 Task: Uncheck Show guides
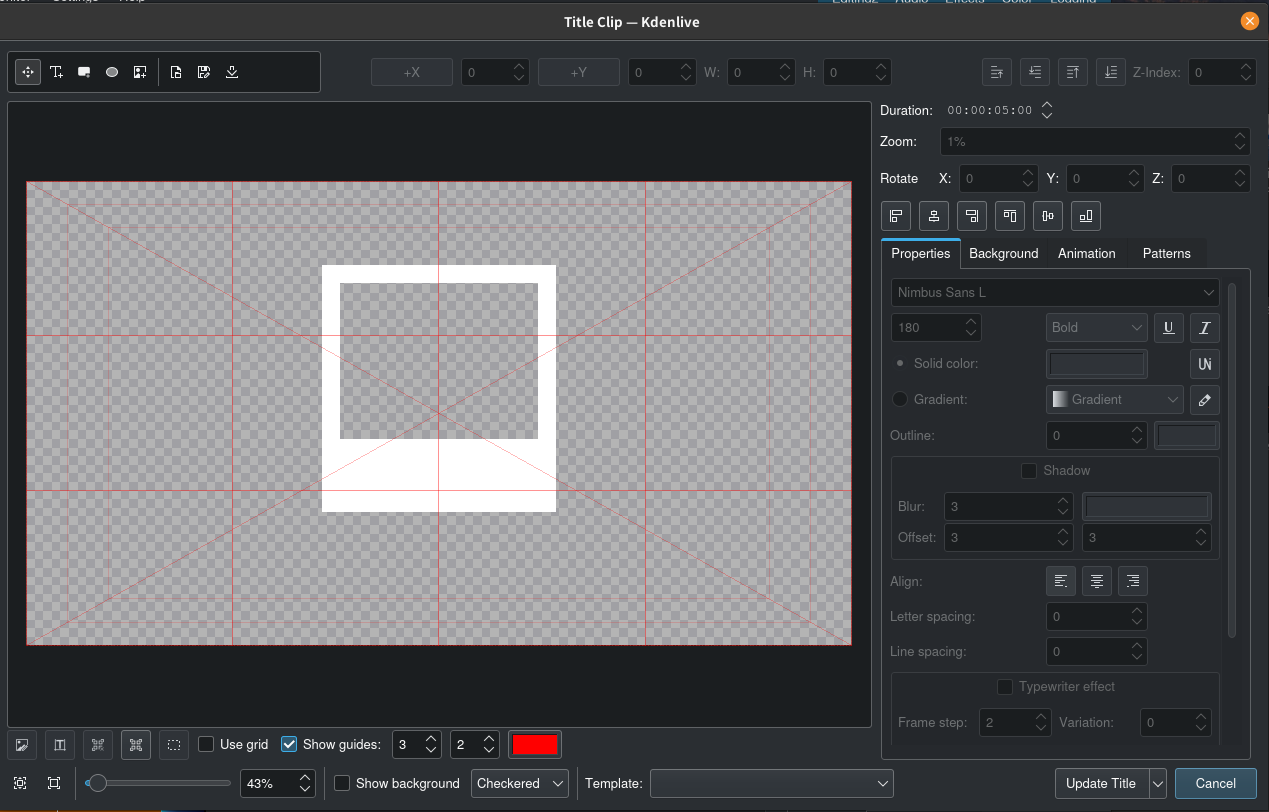point(289,744)
